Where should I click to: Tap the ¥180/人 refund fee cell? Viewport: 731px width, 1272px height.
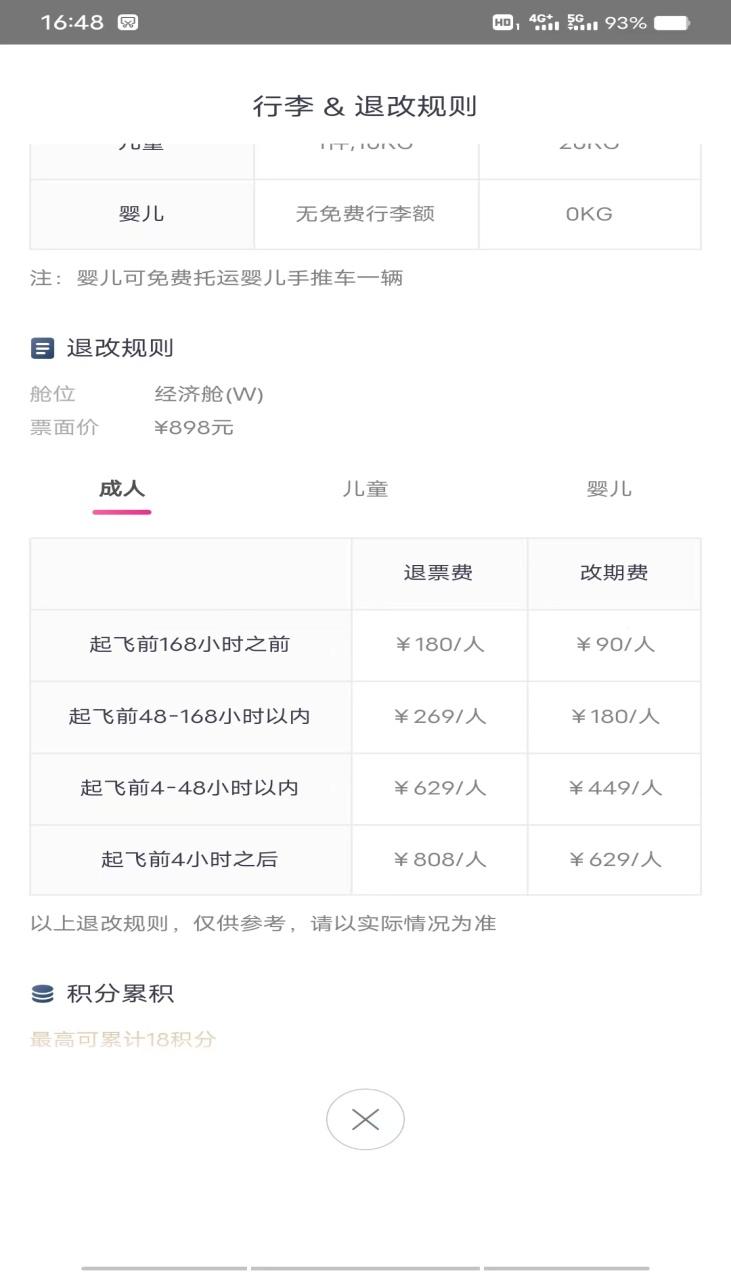click(439, 645)
